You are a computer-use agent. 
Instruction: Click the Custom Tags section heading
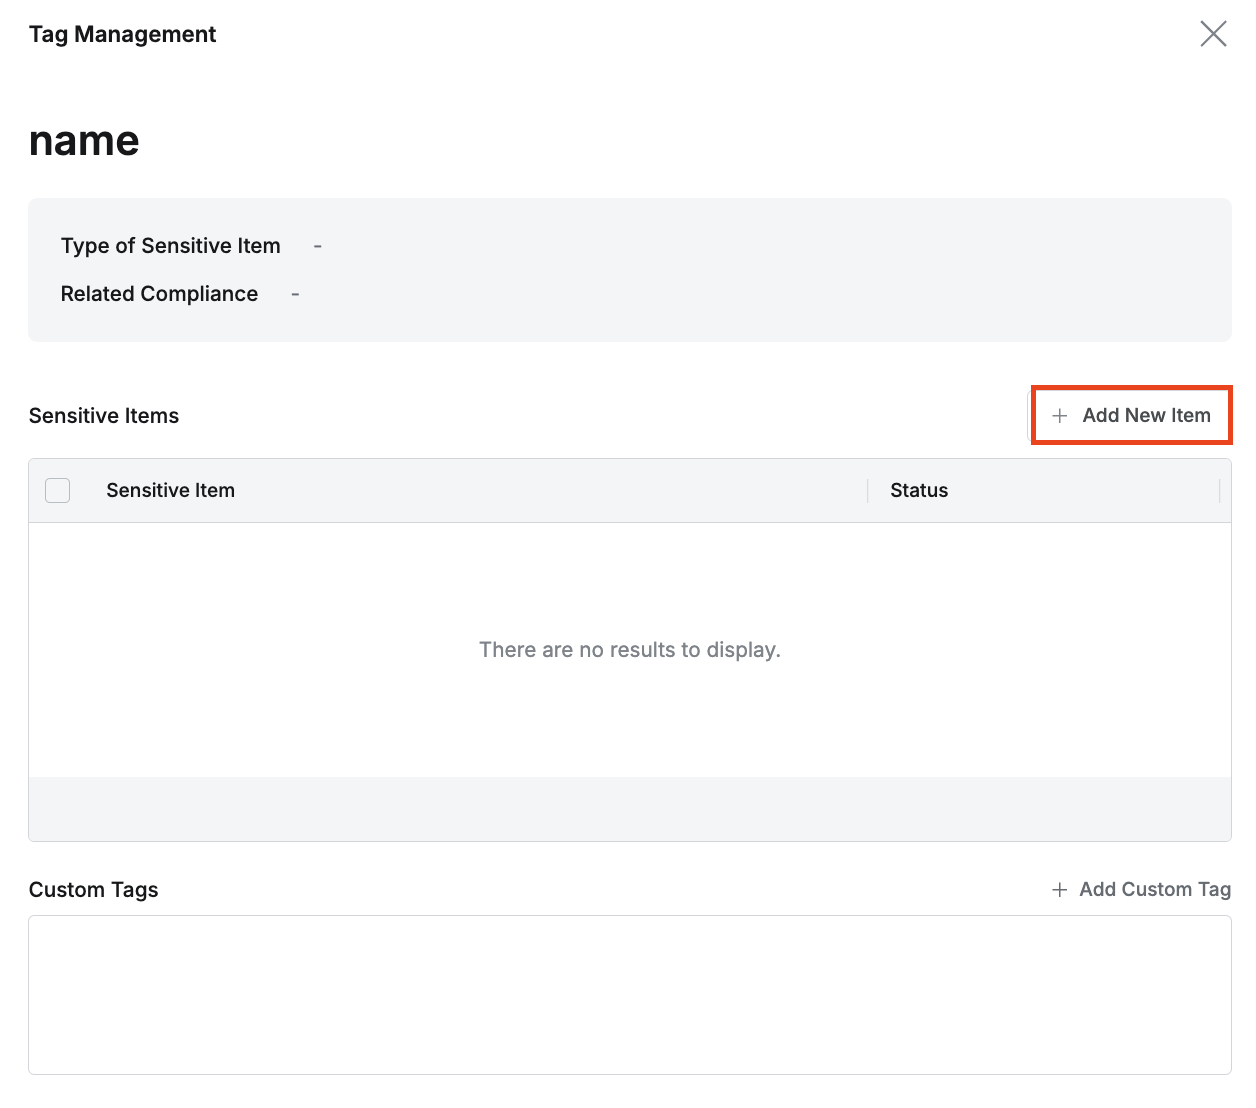pos(93,890)
